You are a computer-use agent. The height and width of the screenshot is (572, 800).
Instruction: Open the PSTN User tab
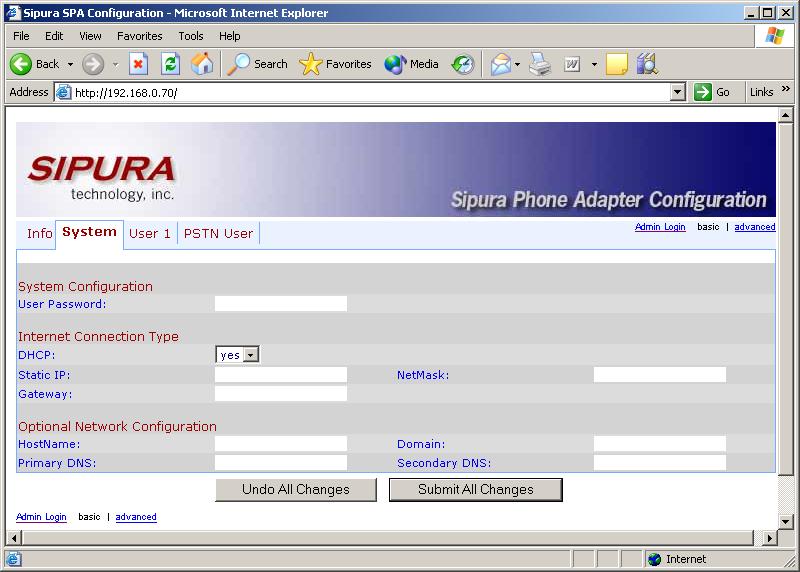tap(218, 234)
